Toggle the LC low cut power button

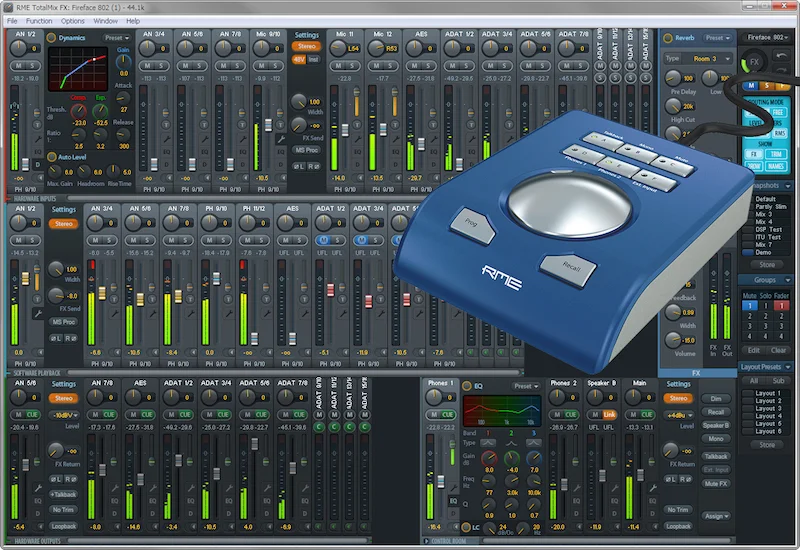tap(466, 527)
